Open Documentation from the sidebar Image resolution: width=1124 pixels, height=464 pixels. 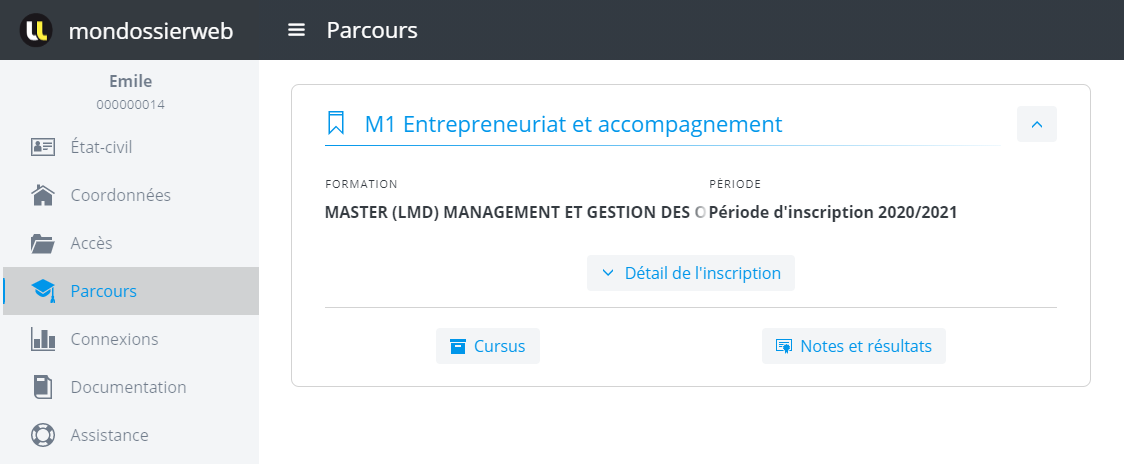128,387
